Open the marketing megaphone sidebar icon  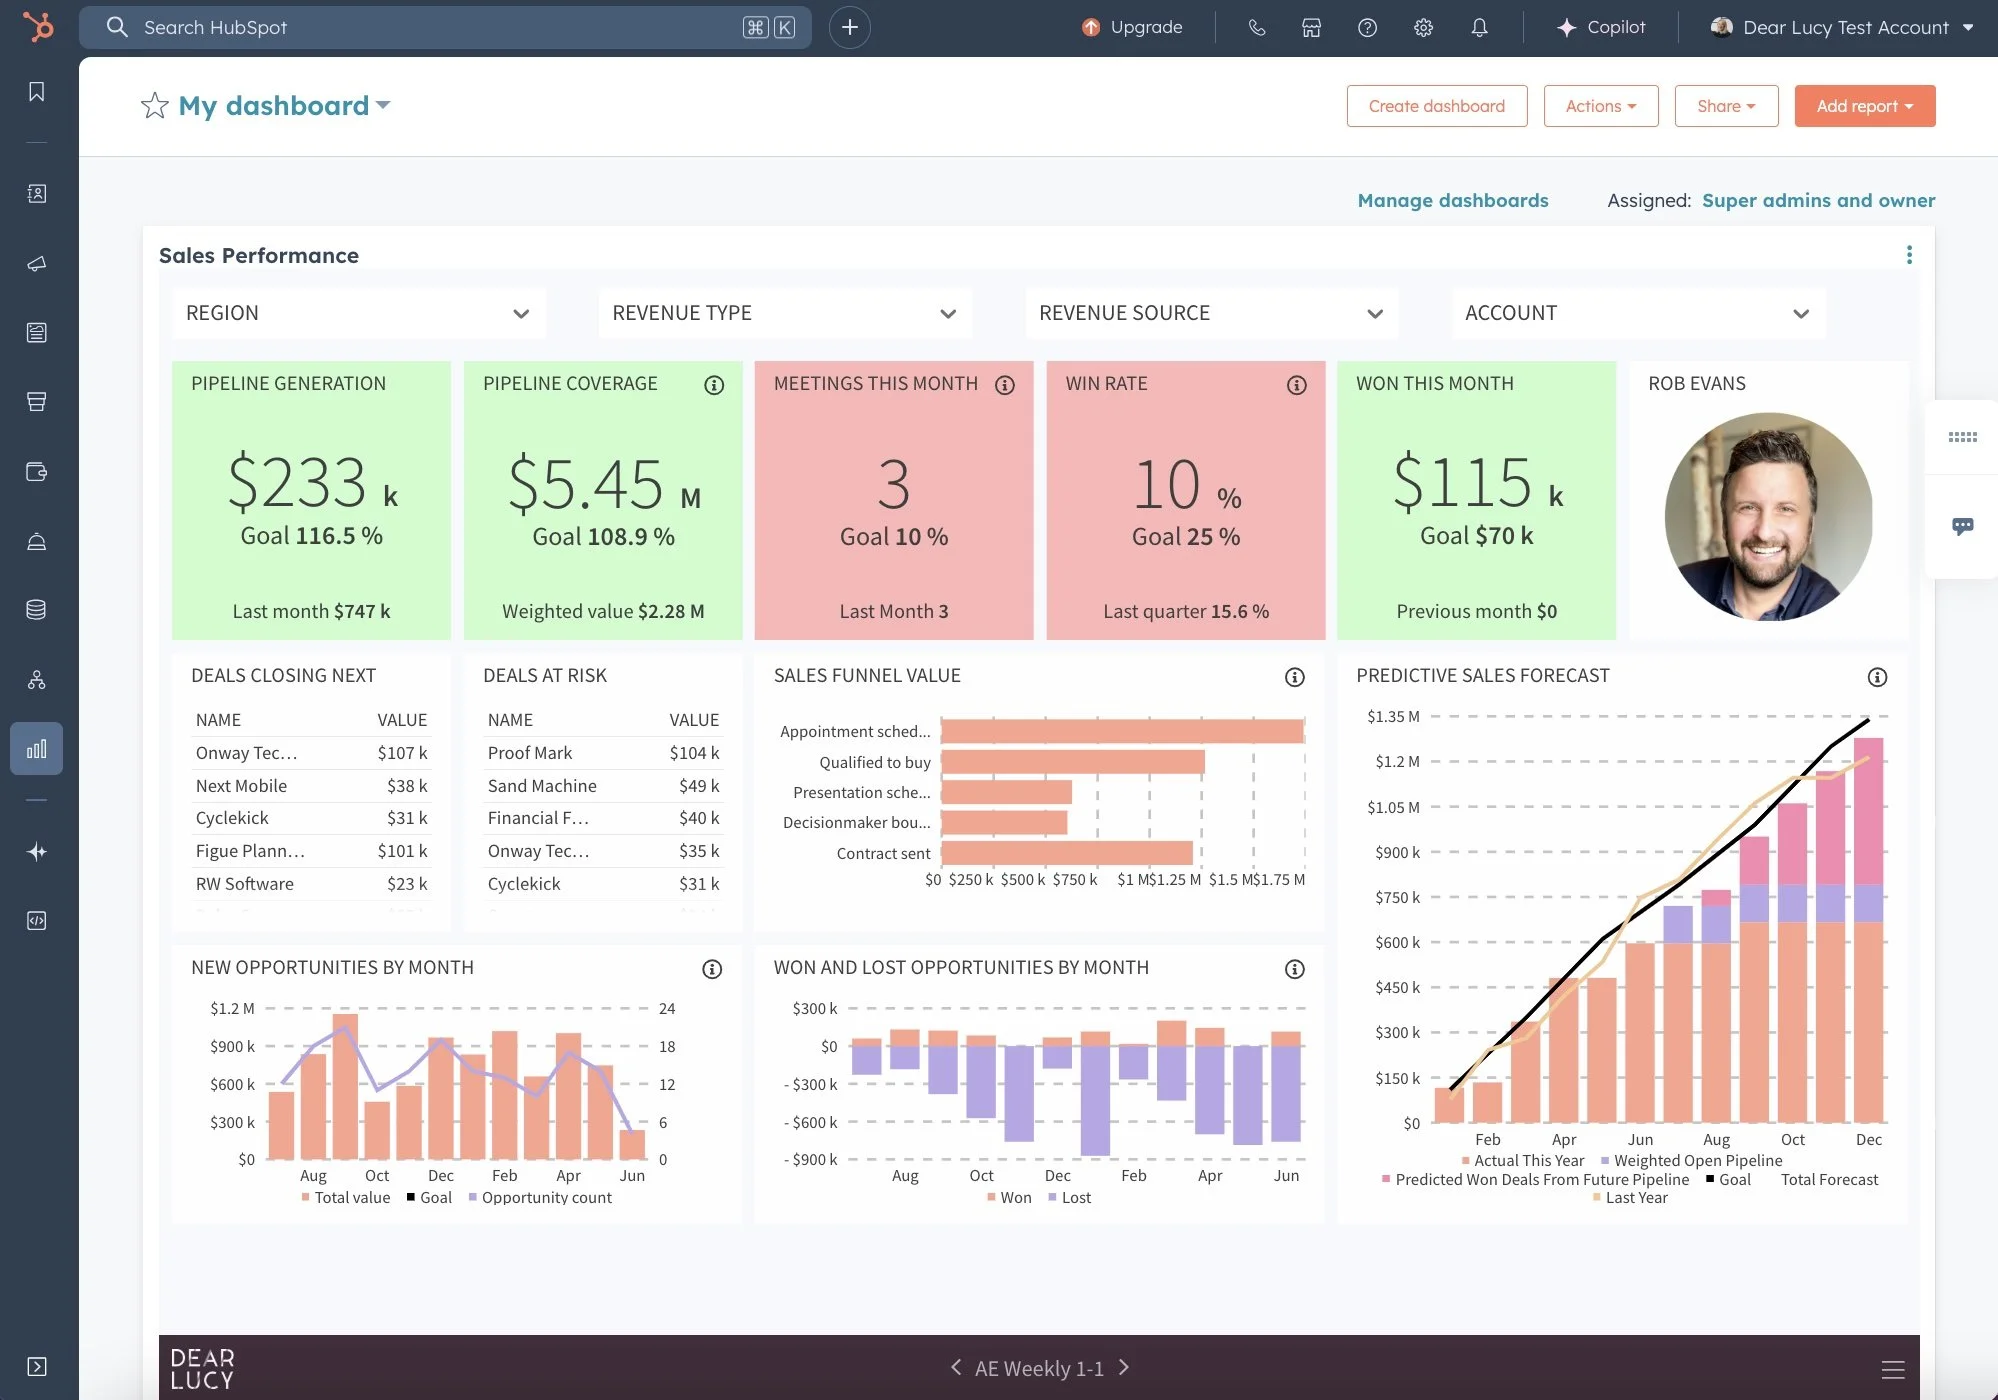point(37,264)
